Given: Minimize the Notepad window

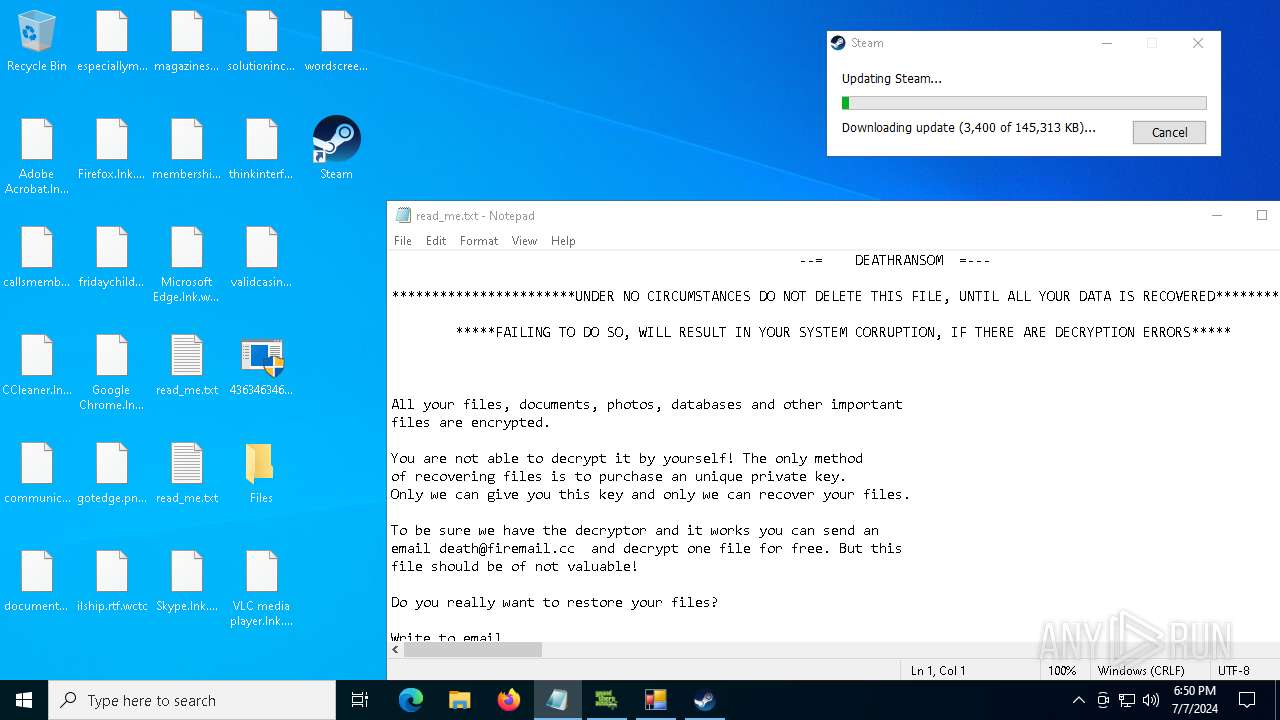Looking at the screenshot, I should [1217, 215].
